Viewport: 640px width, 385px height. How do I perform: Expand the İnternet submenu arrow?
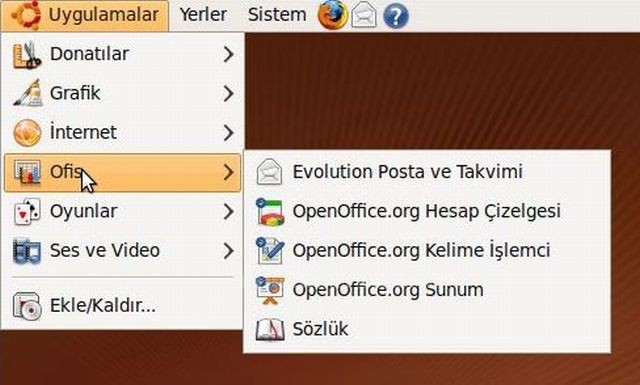[229, 133]
